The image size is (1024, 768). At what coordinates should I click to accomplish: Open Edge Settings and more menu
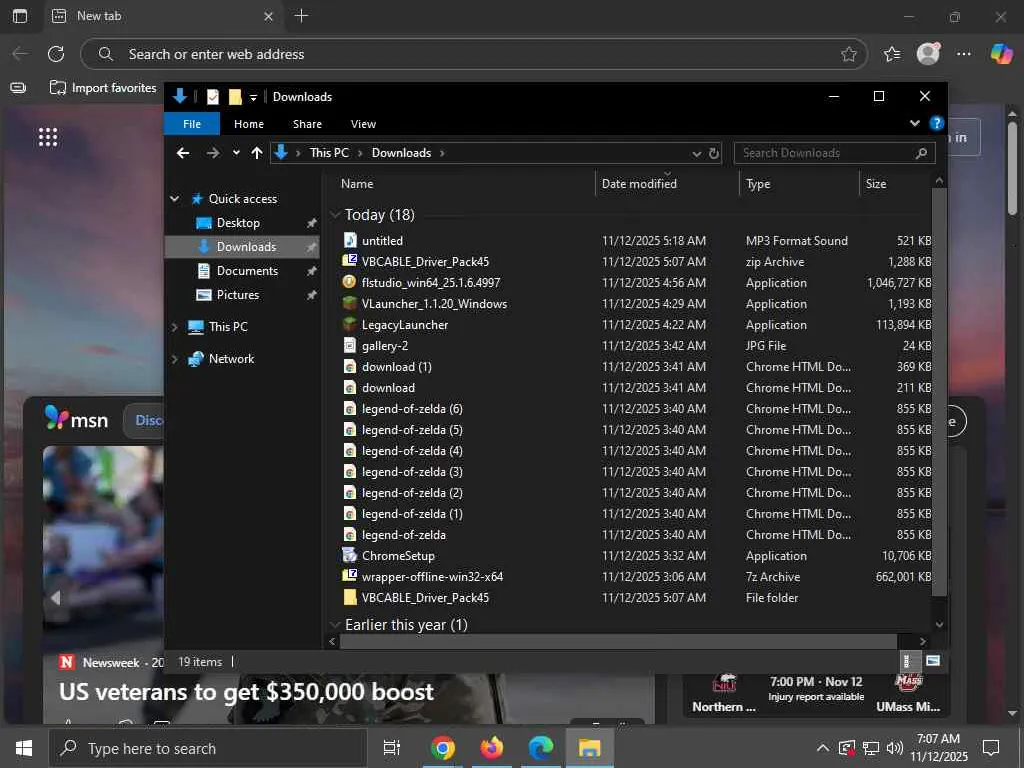coord(964,54)
